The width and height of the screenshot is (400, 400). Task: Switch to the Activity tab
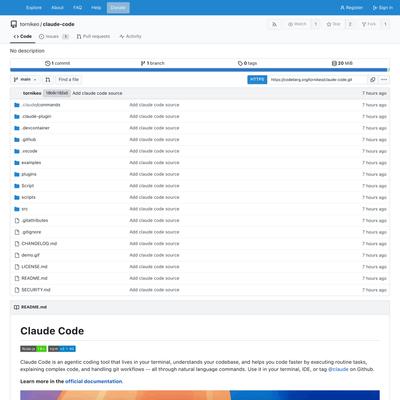pos(130,36)
